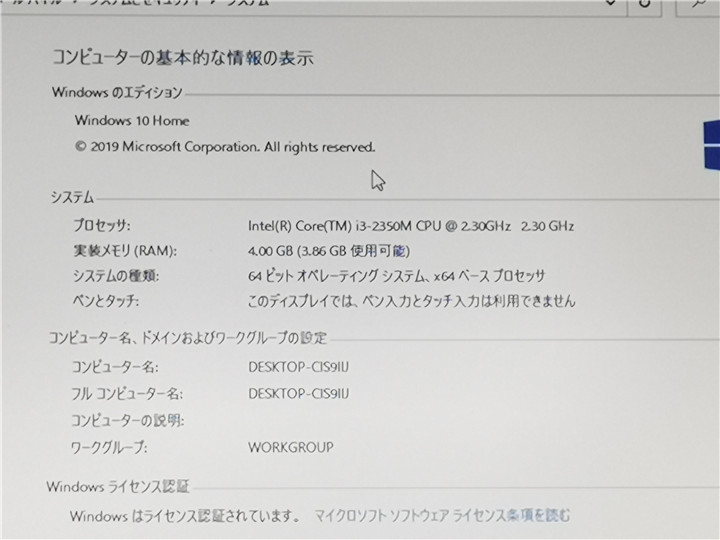Select the フル コンピューター名 value DESKTOP-CIS9IU
Screen dimensions: 720x540
pyautogui.click(x=298, y=394)
